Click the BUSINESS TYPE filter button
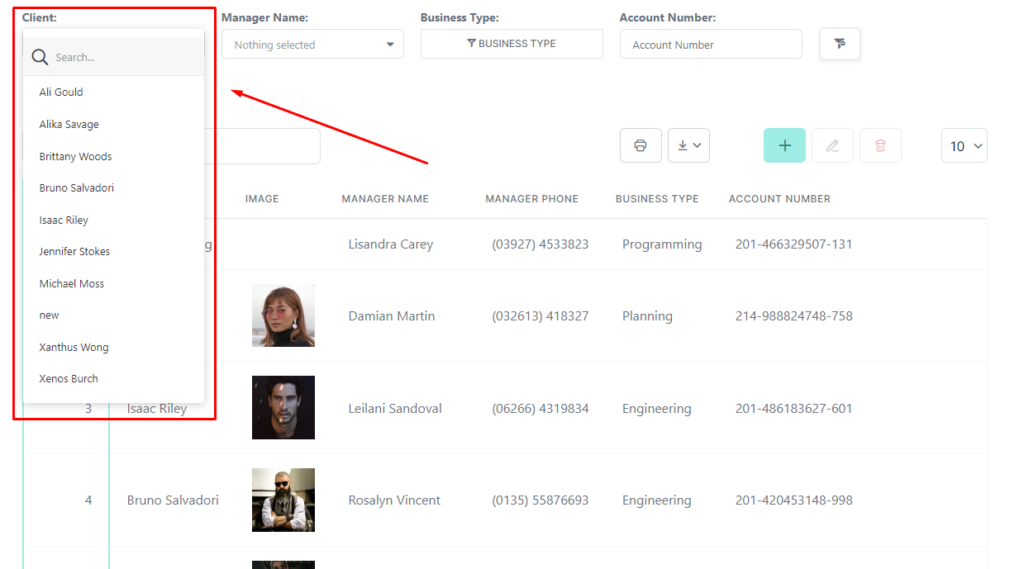This screenshot has height=569, width=1024. click(x=511, y=44)
